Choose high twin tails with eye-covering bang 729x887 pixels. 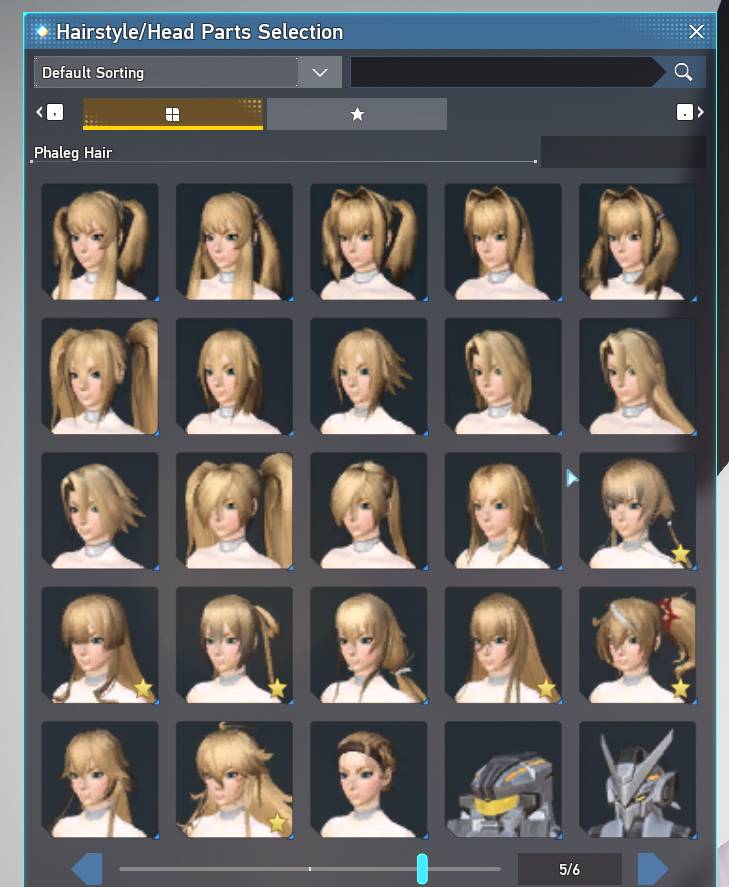[x=234, y=510]
